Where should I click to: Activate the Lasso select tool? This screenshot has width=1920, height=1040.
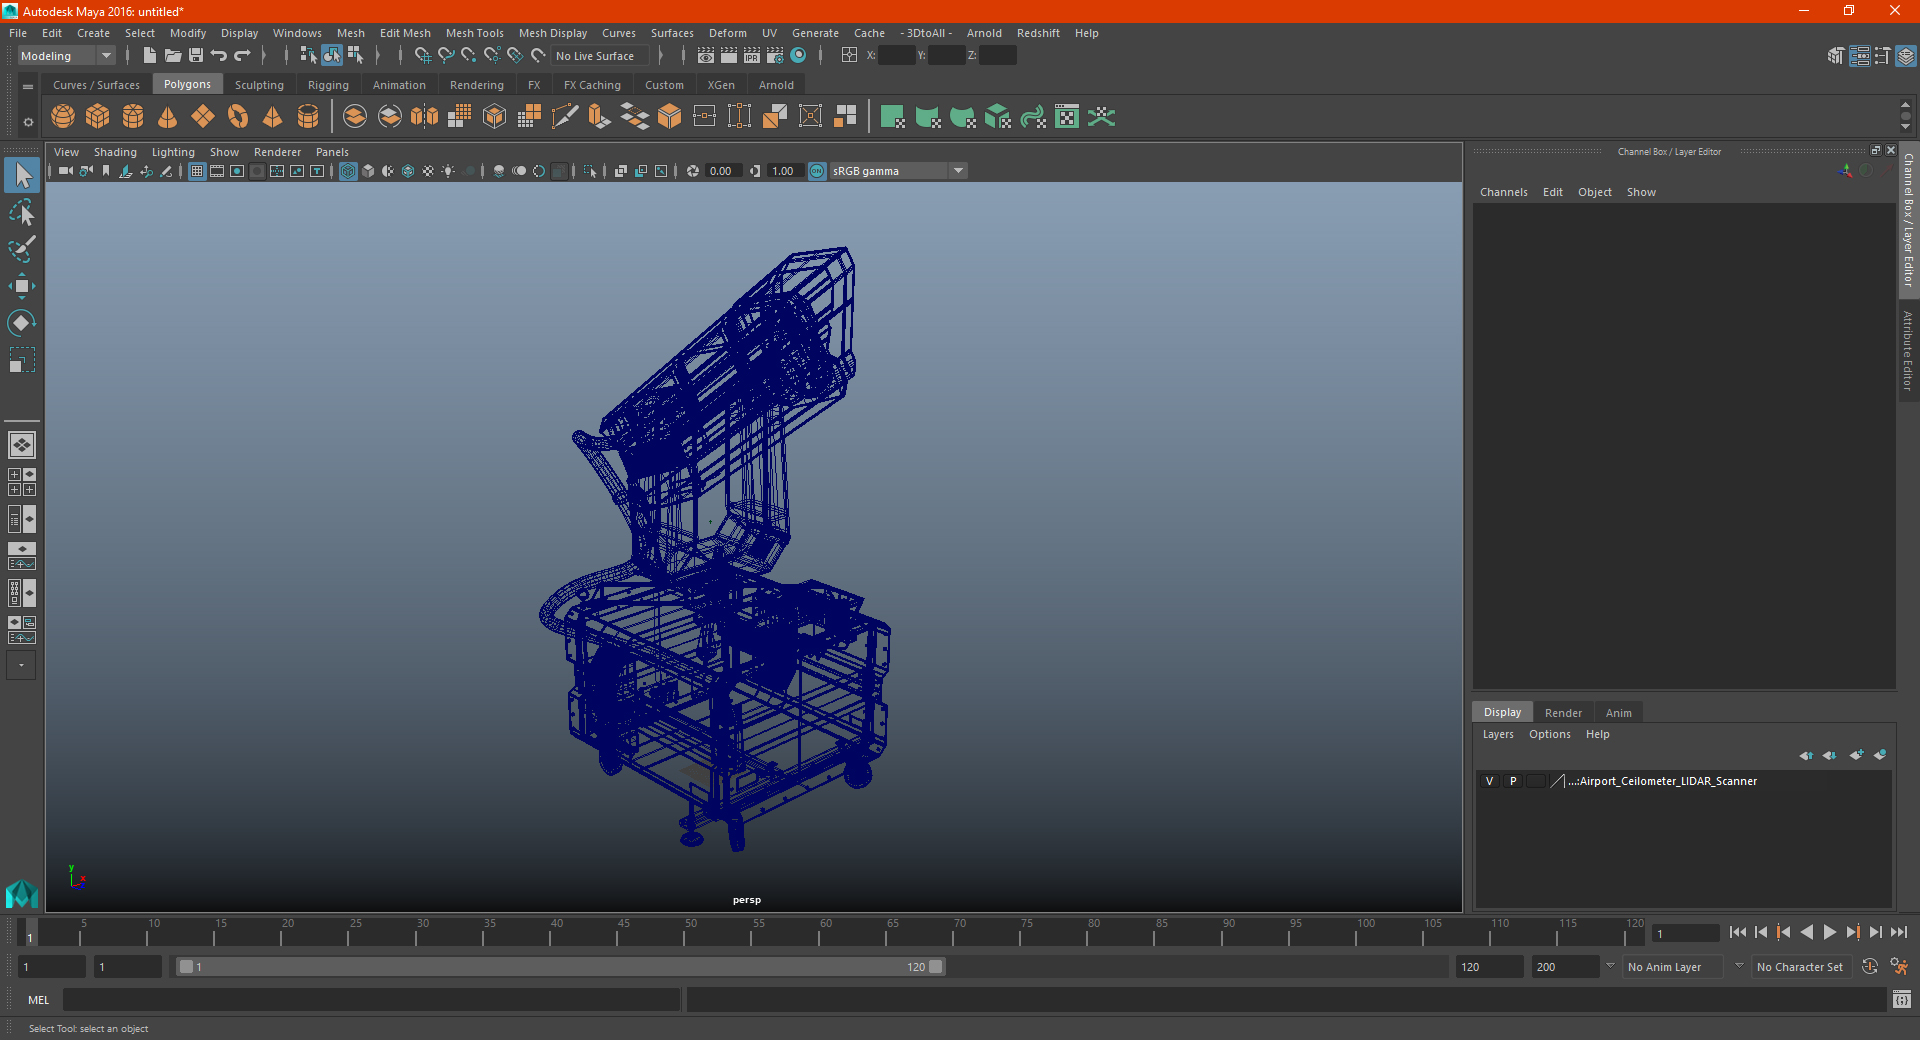[x=22, y=212]
